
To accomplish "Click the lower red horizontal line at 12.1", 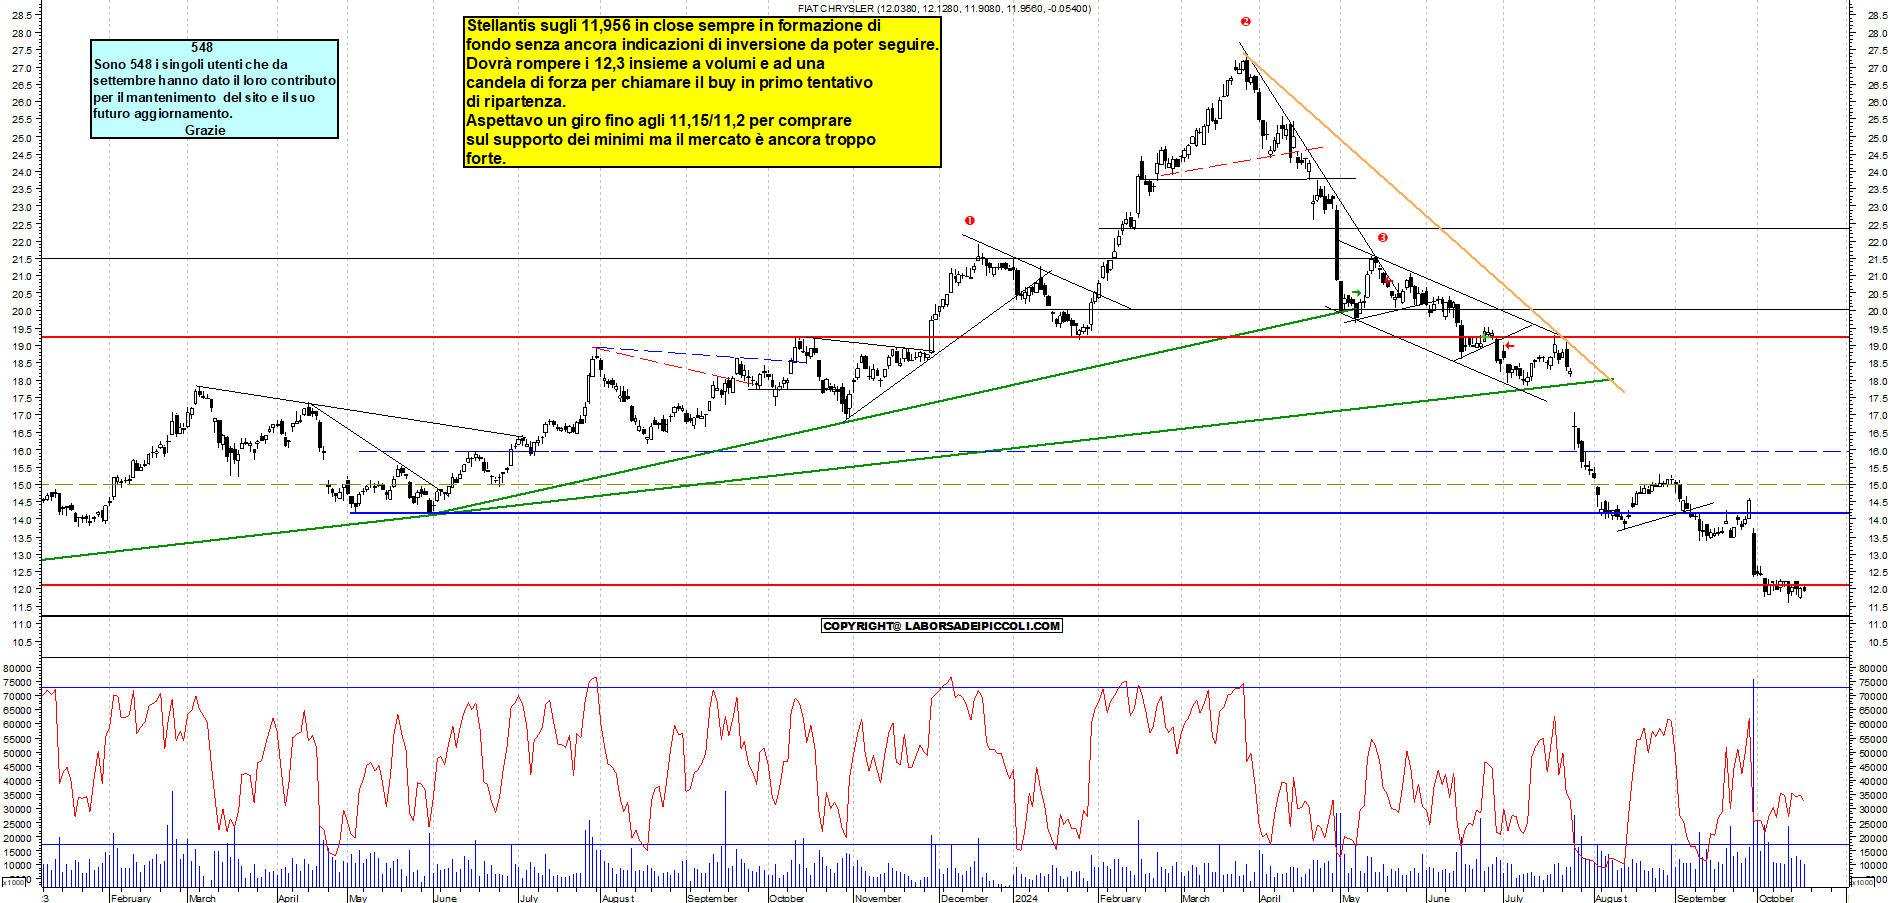I will [945, 585].
